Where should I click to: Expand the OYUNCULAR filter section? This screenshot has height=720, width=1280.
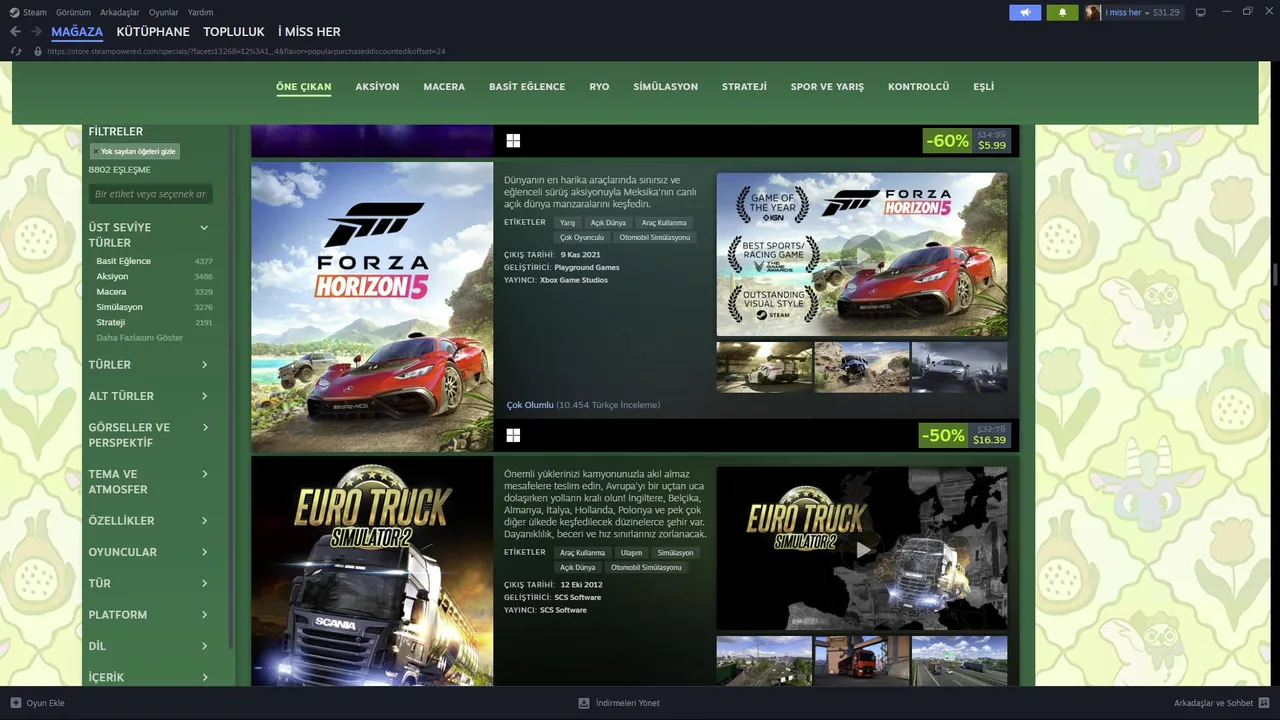[150, 552]
